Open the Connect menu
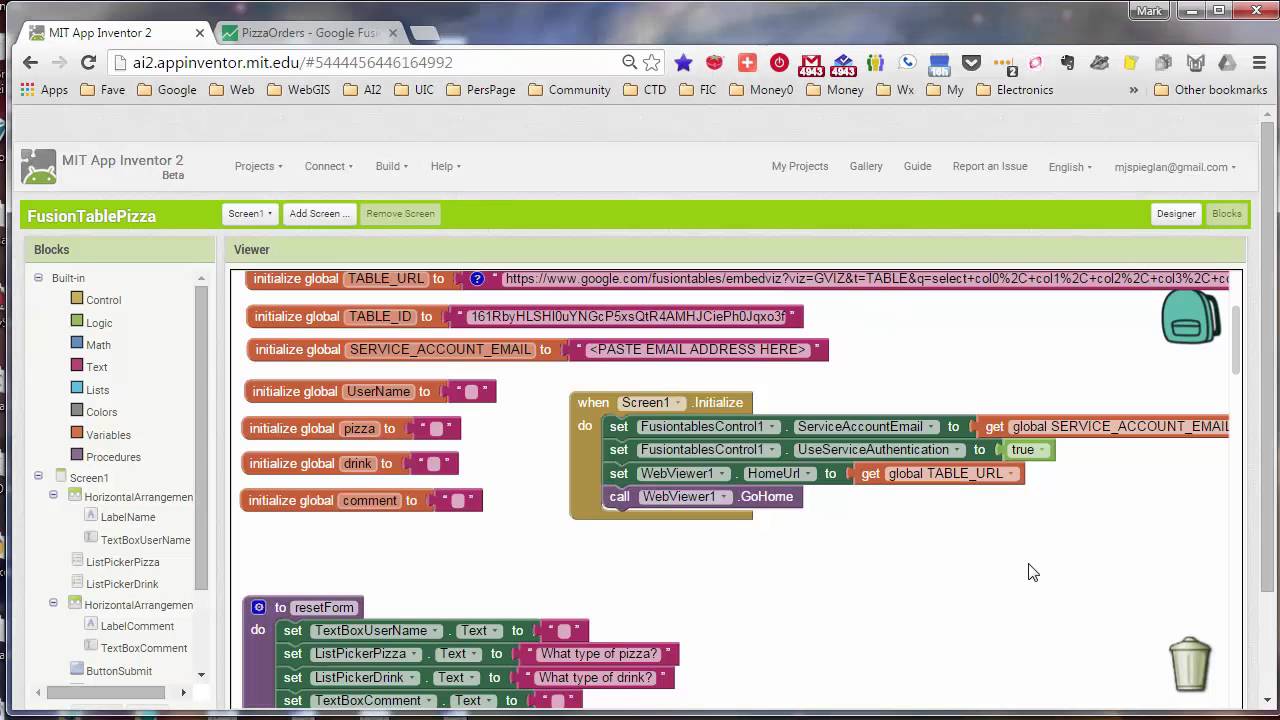This screenshot has width=1280, height=720. tap(329, 167)
